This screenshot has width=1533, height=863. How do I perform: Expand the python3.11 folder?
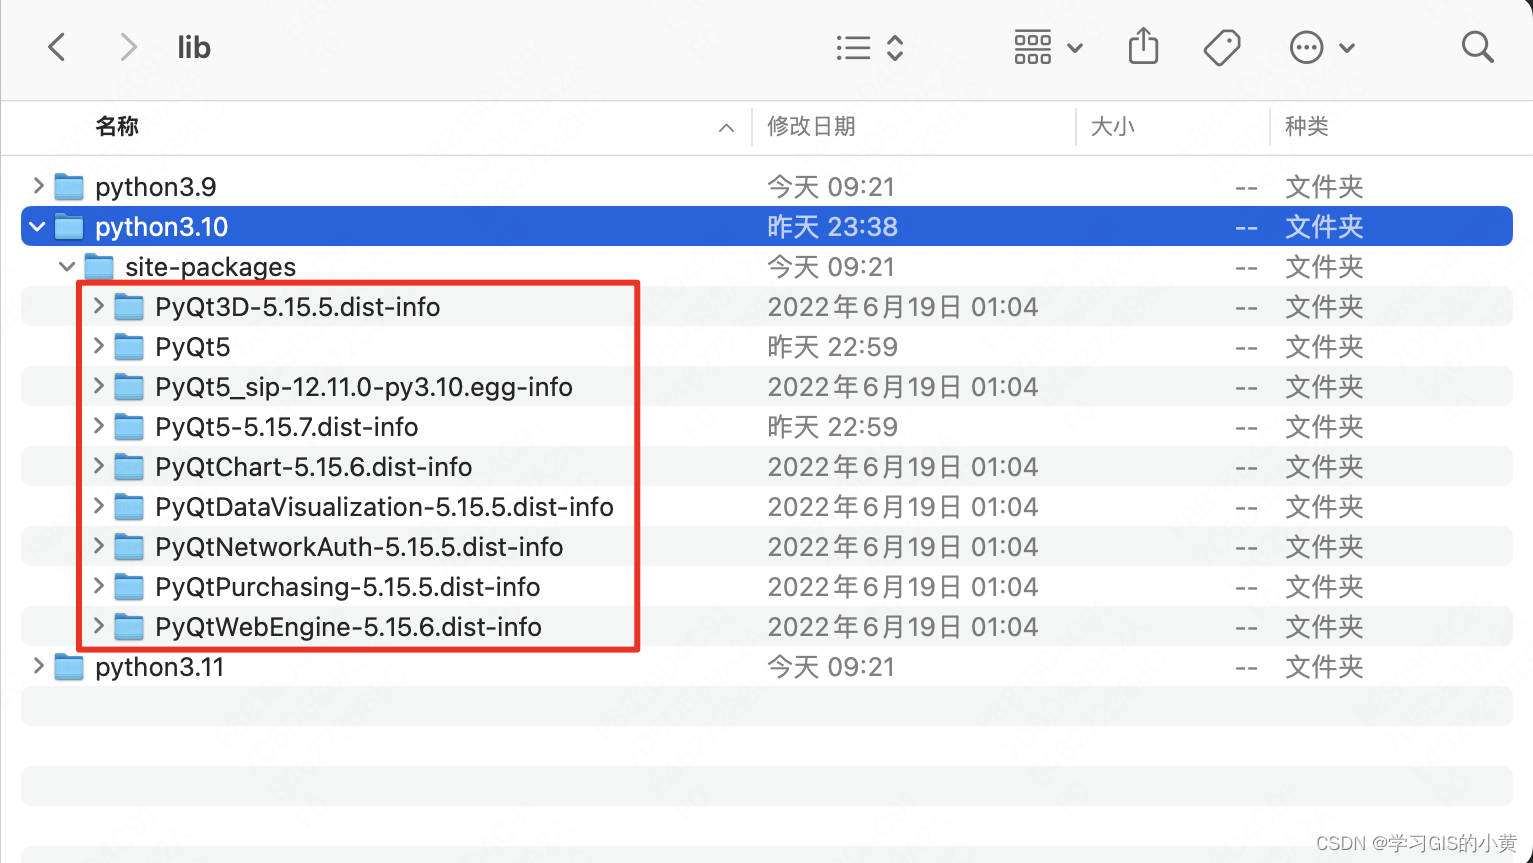coord(38,666)
